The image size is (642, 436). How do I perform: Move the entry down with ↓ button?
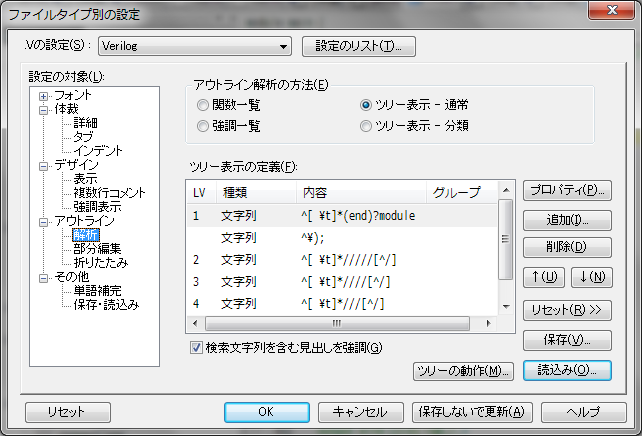click(x=592, y=276)
